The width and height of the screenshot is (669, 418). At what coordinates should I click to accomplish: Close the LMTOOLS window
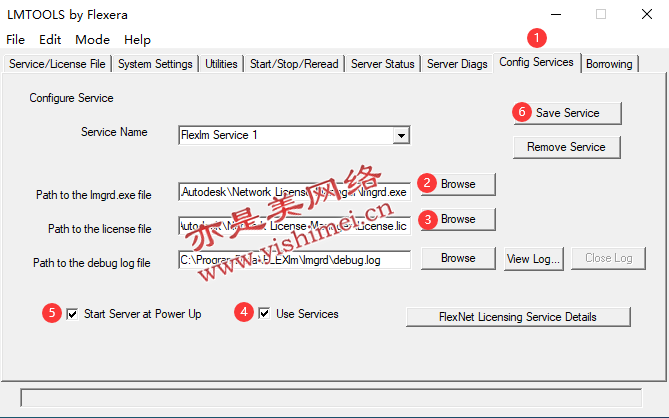coord(647,15)
